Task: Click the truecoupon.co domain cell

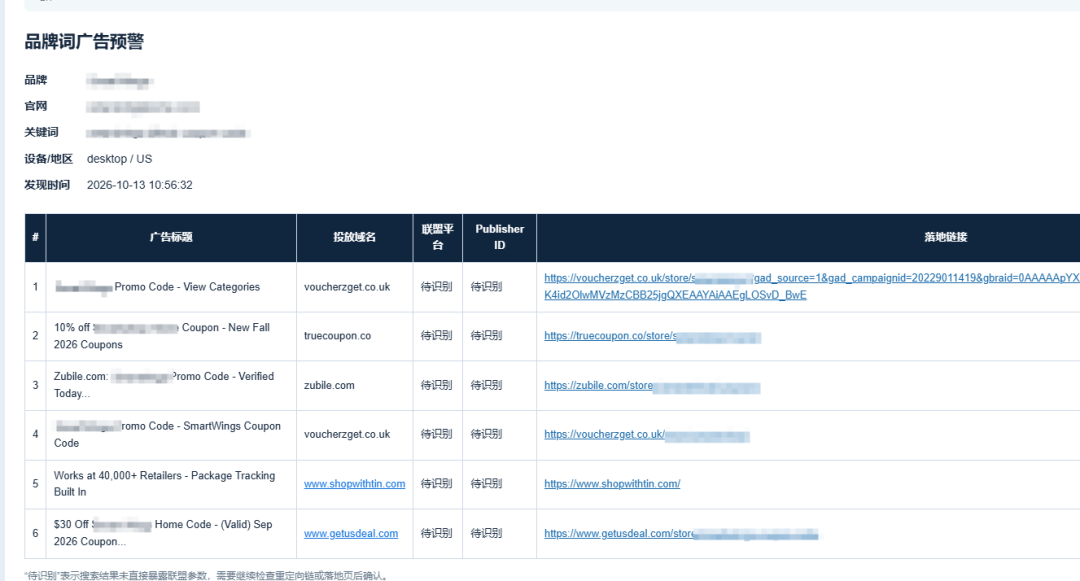Action: coord(338,336)
